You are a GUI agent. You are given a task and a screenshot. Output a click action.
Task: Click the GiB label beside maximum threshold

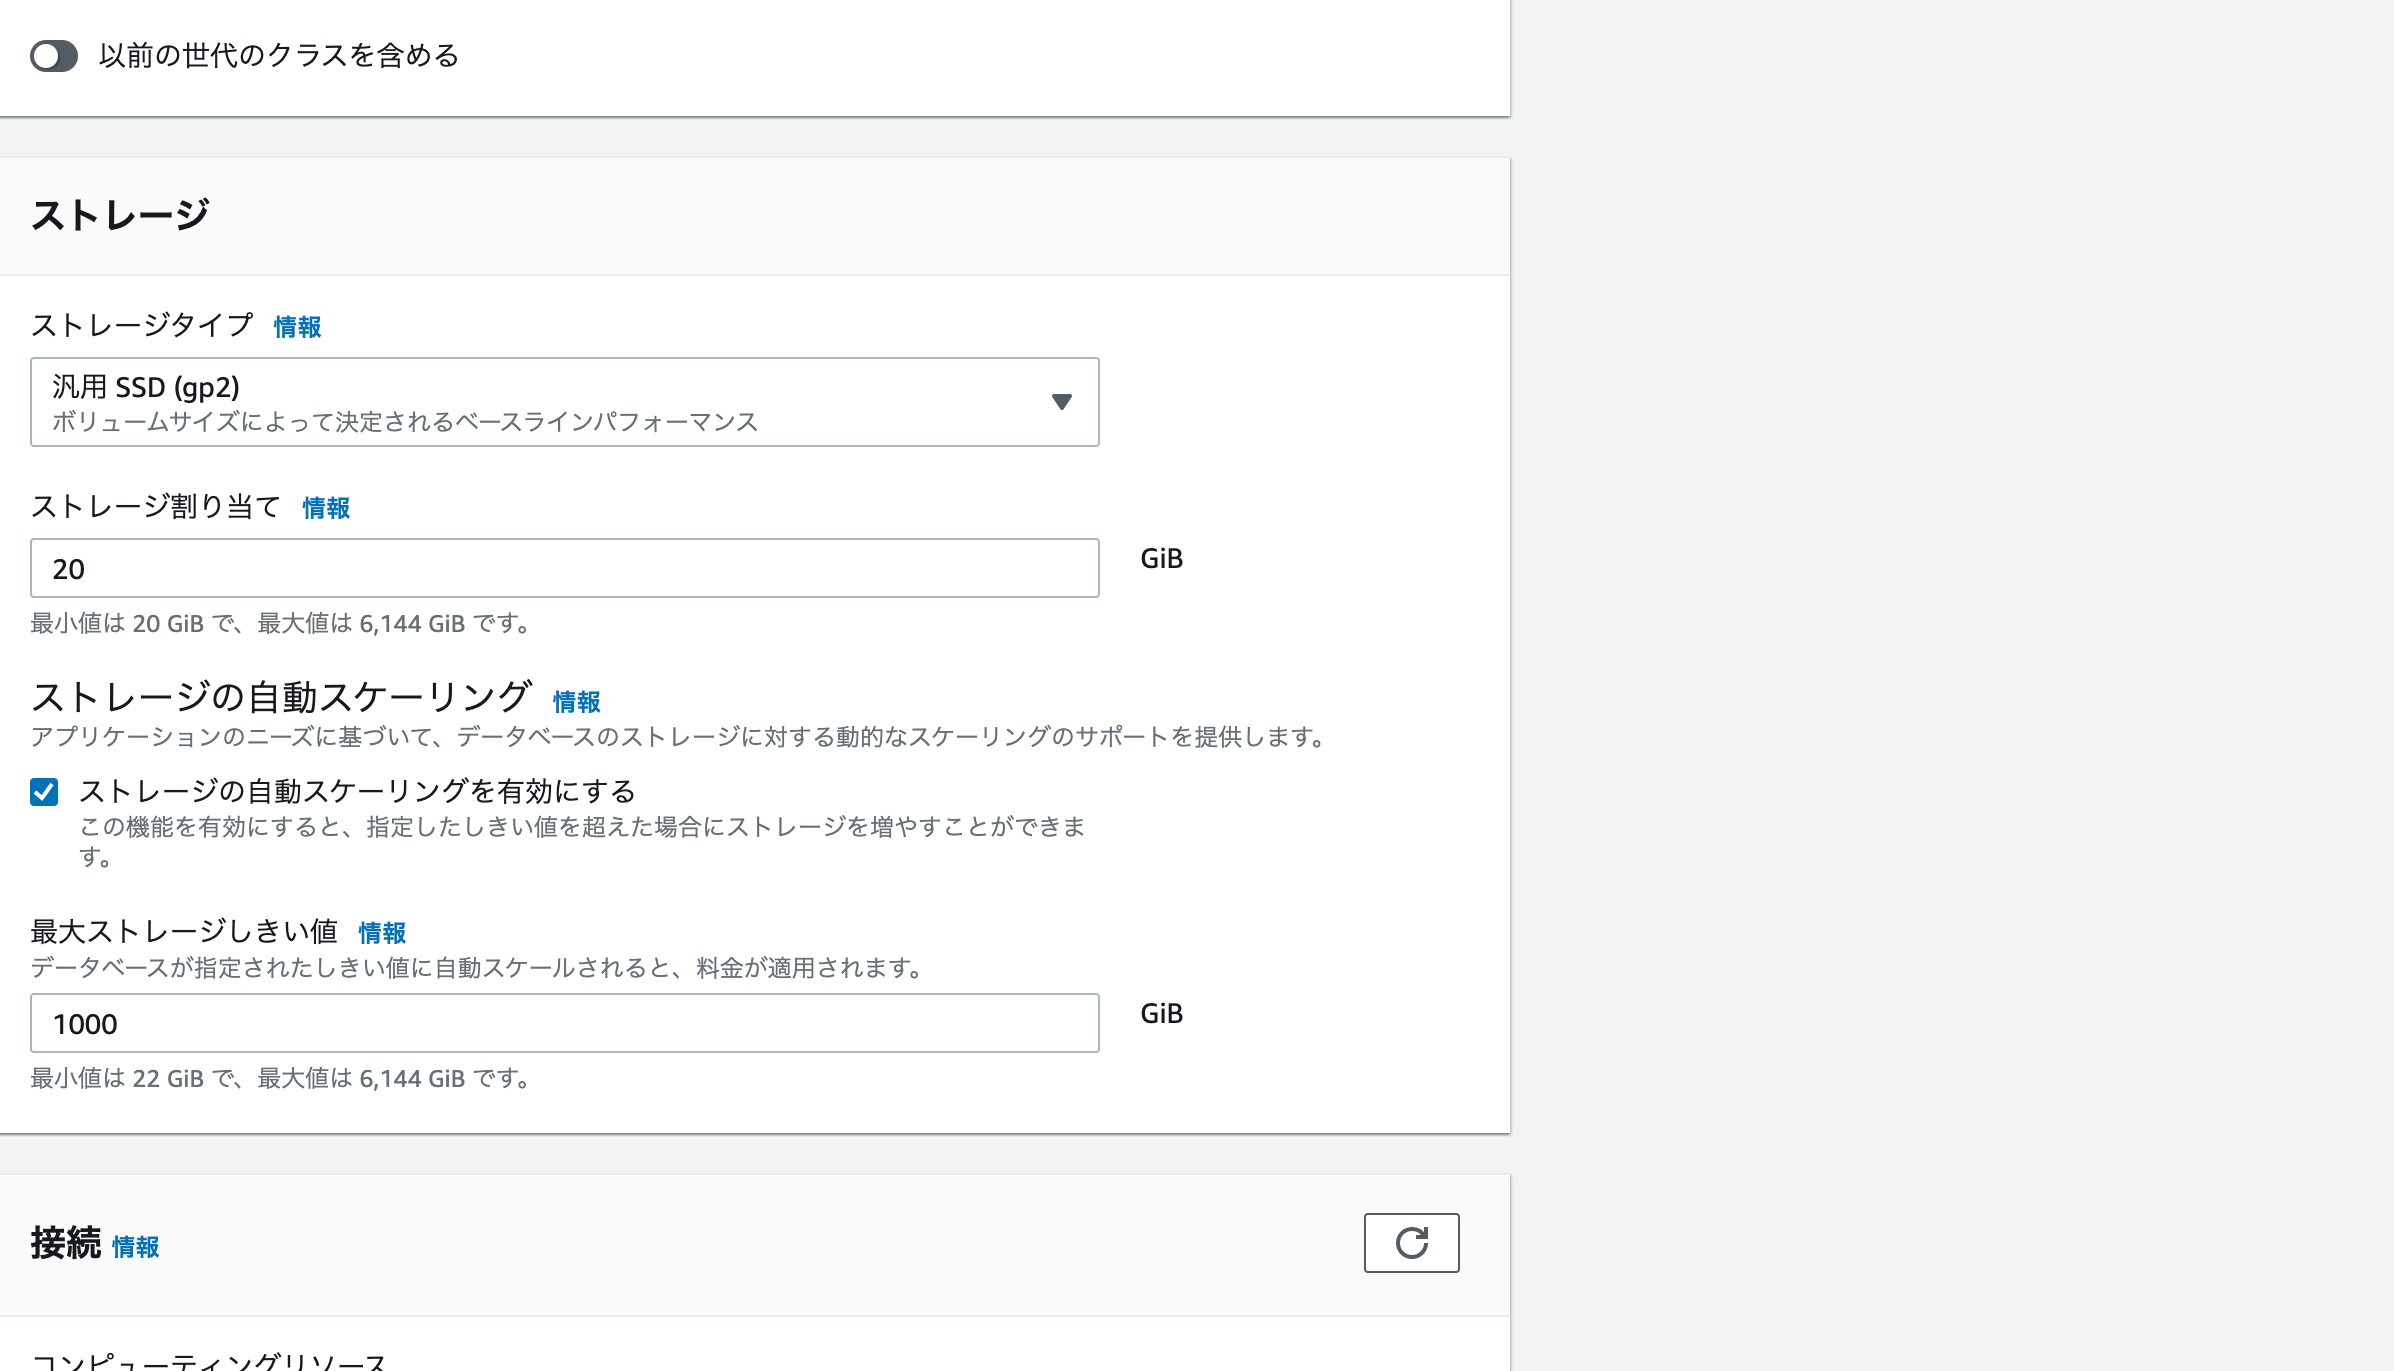tap(1161, 1012)
